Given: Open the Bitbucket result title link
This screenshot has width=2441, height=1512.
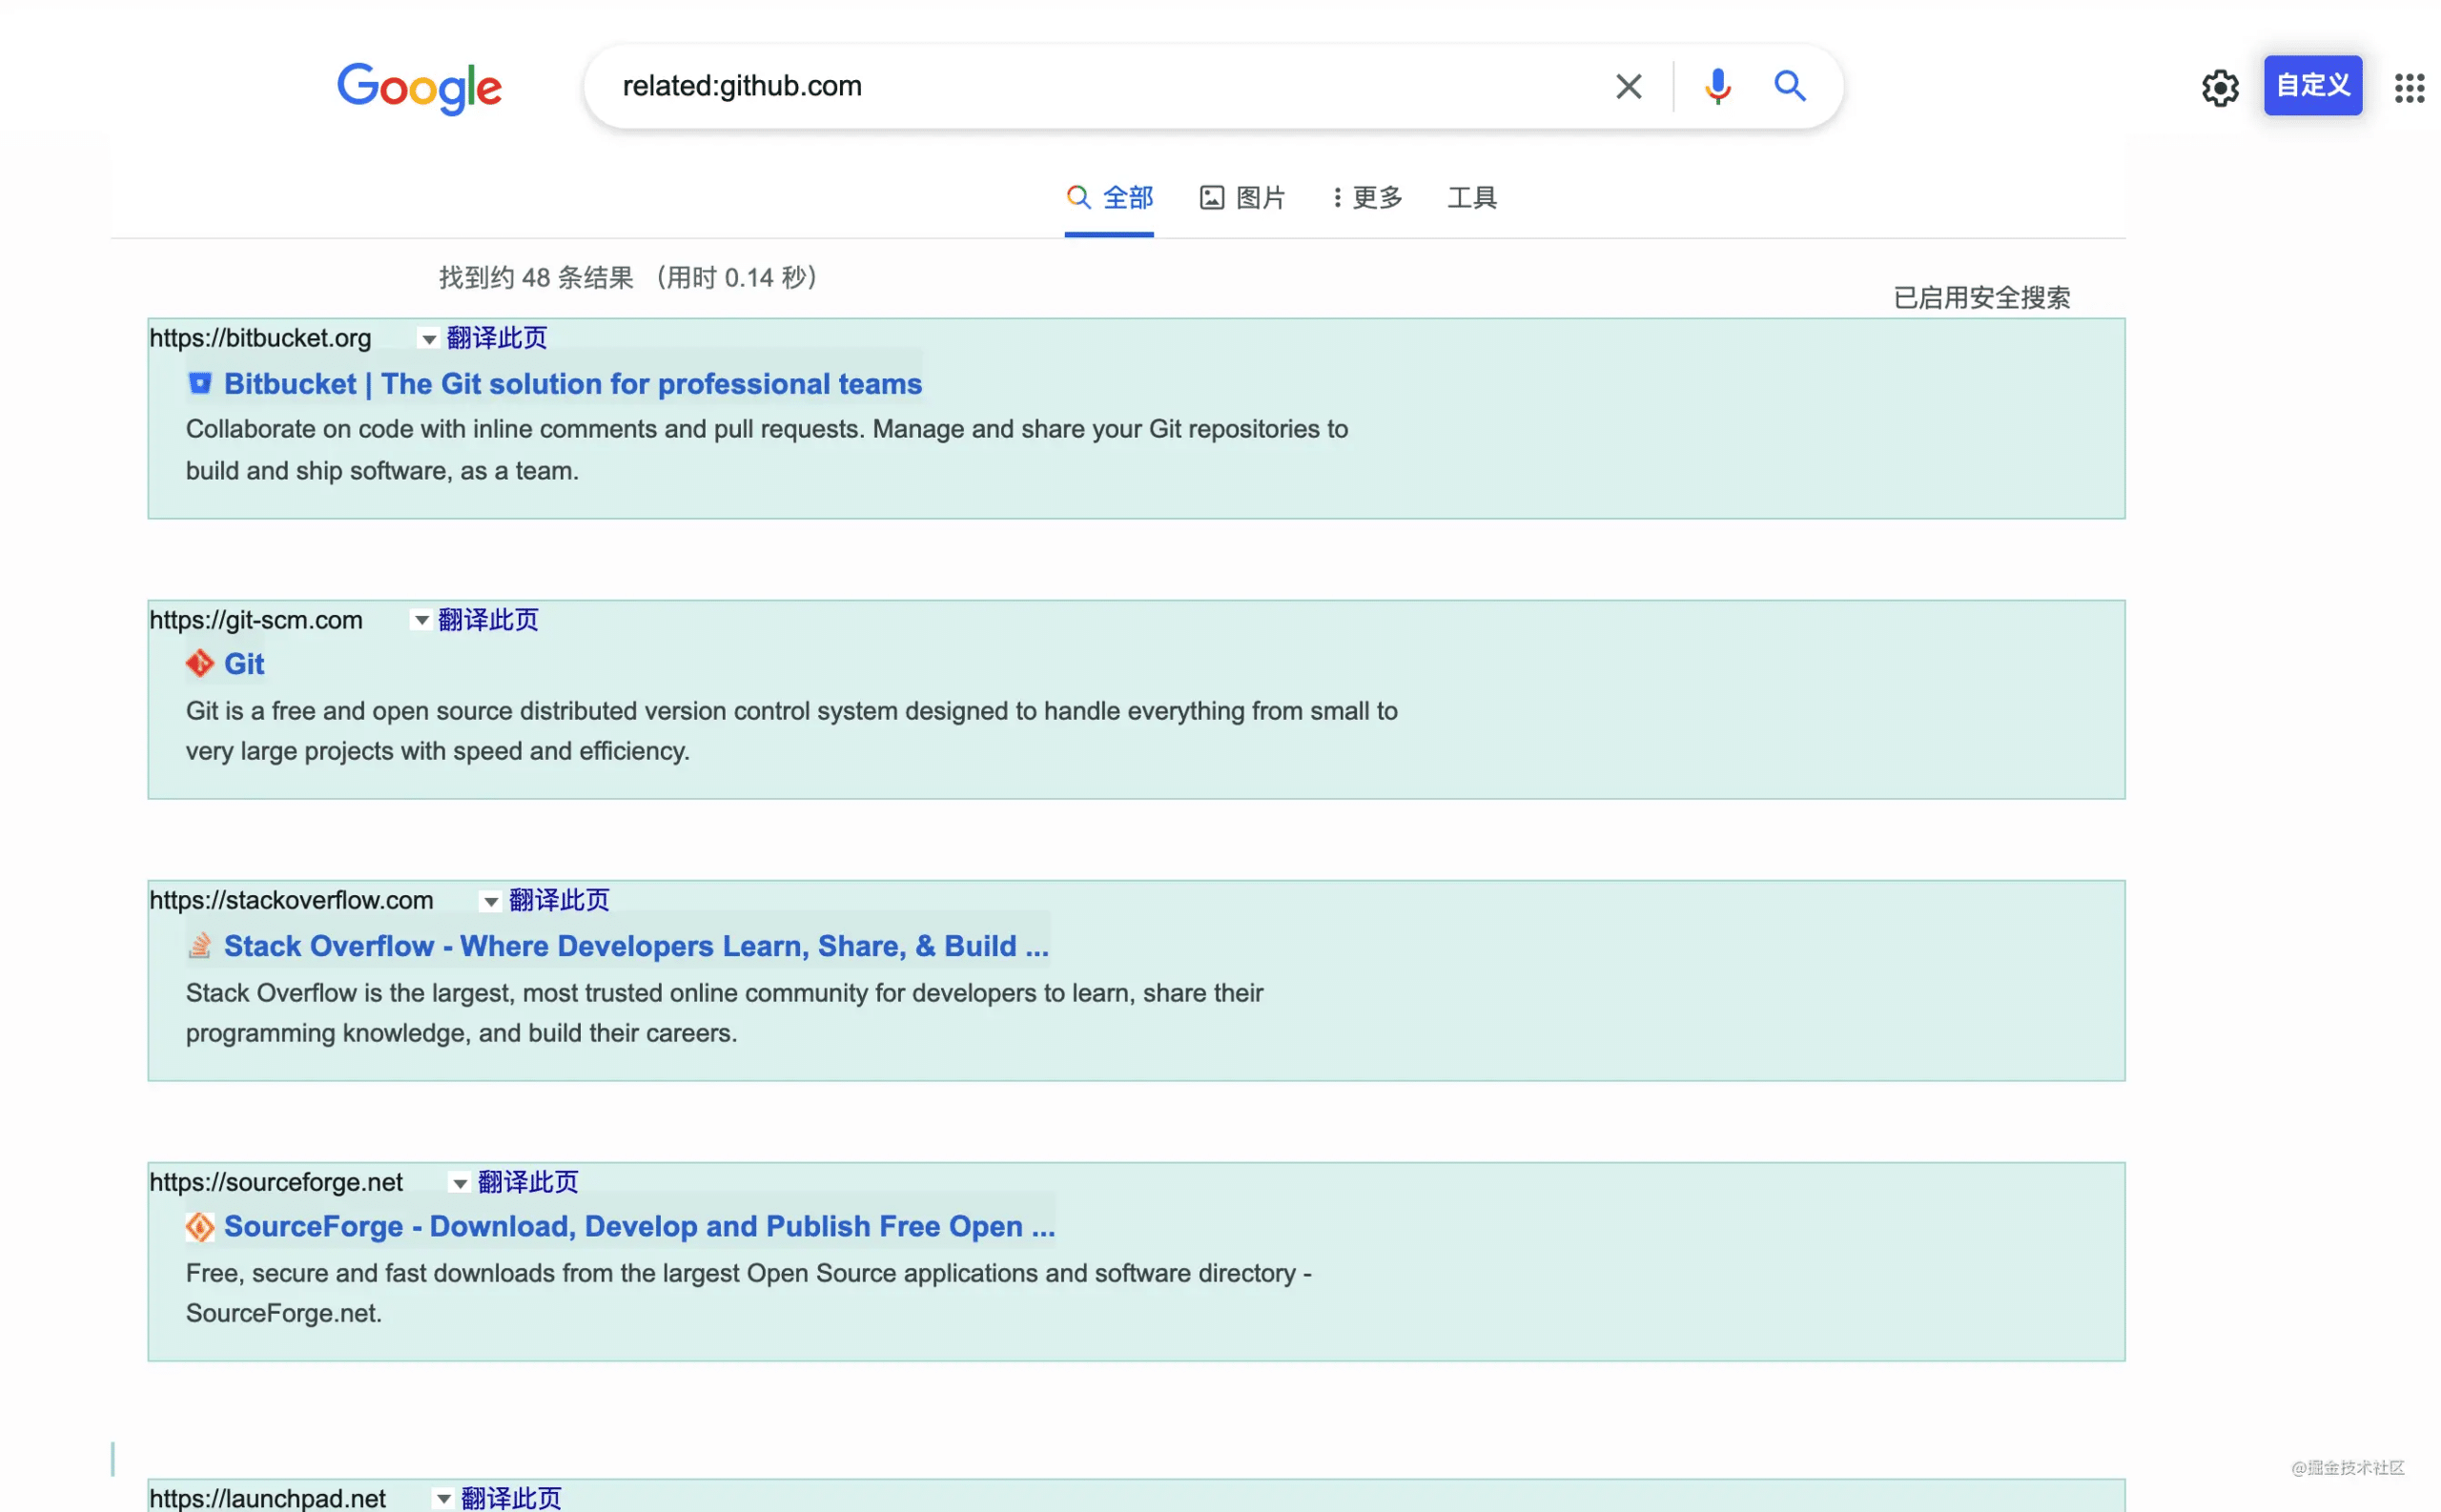Looking at the screenshot, I should pyautogui.click(x=573, y=384).
